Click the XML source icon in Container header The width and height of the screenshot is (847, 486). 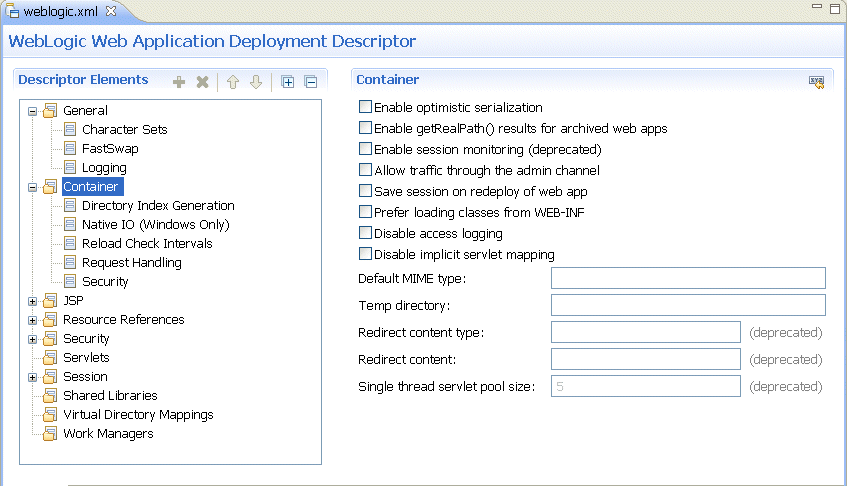click(x=816, y=82)
